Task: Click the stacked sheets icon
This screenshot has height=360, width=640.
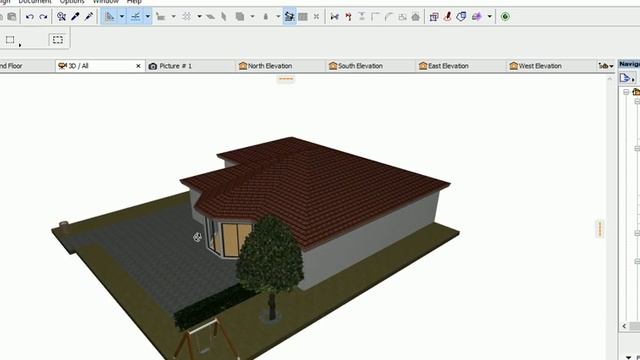Action: coord(240,17)
